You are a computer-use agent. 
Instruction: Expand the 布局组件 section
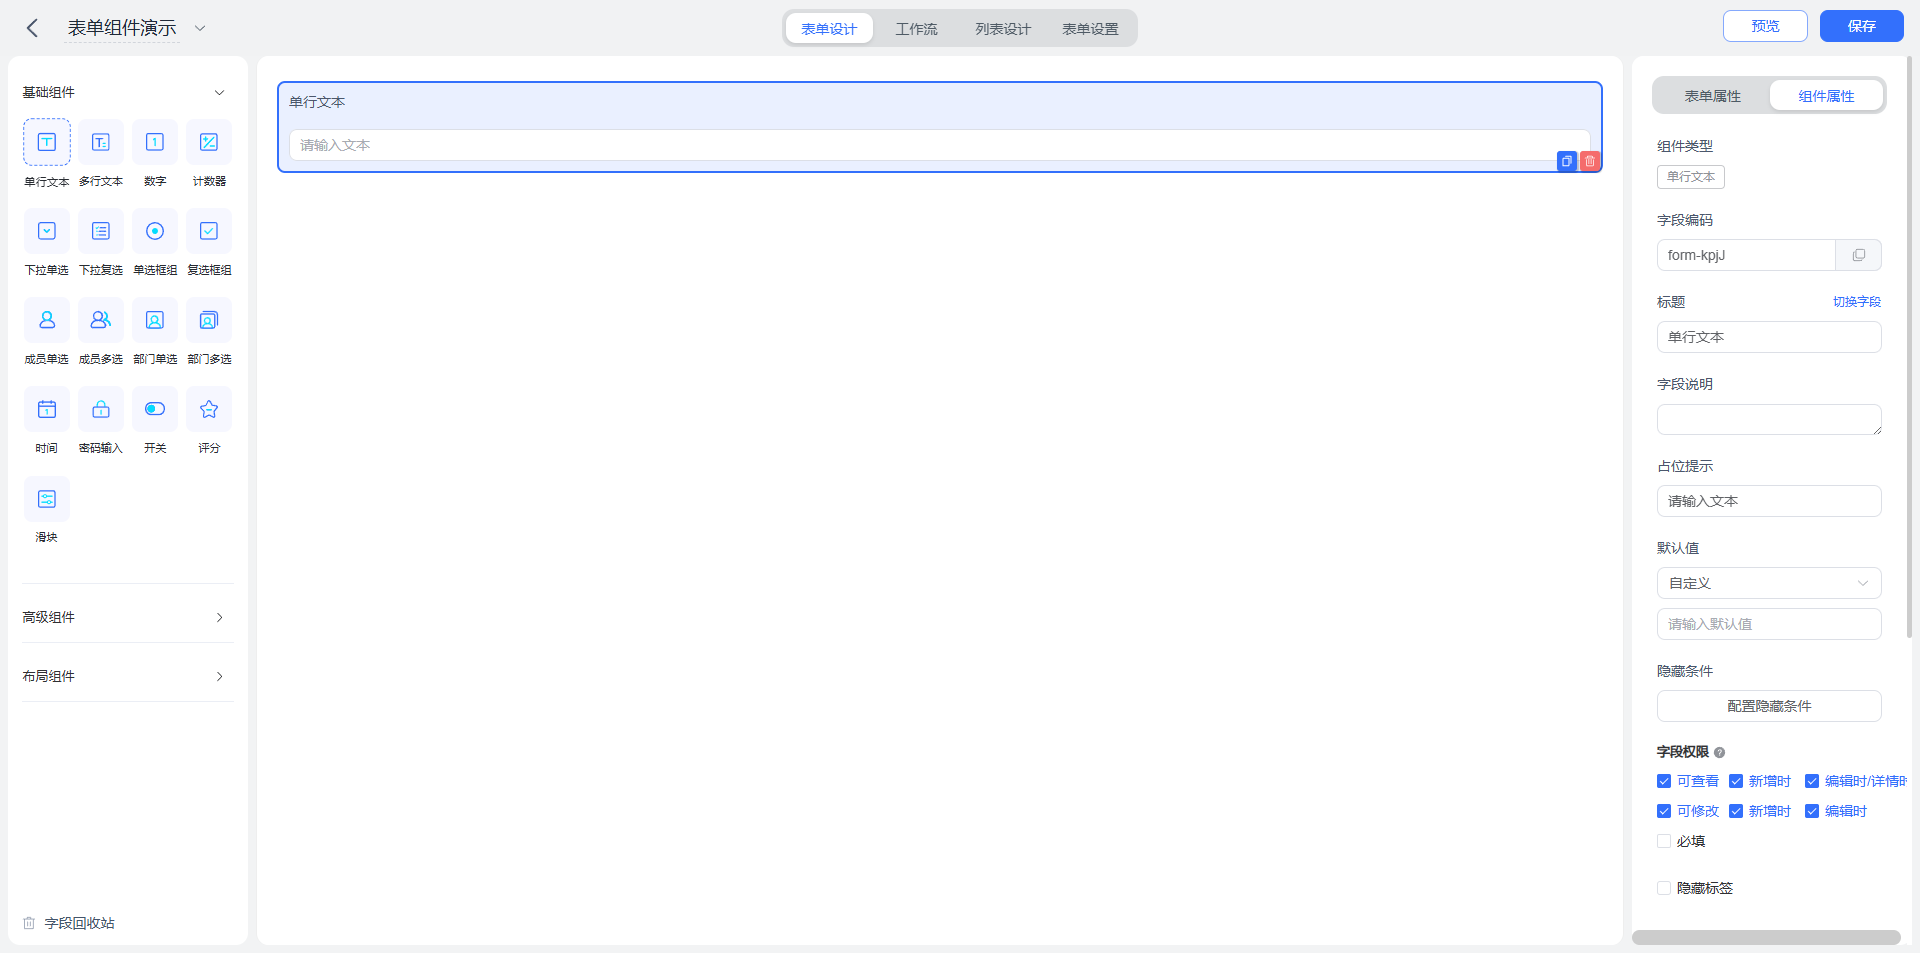point(128,676)
